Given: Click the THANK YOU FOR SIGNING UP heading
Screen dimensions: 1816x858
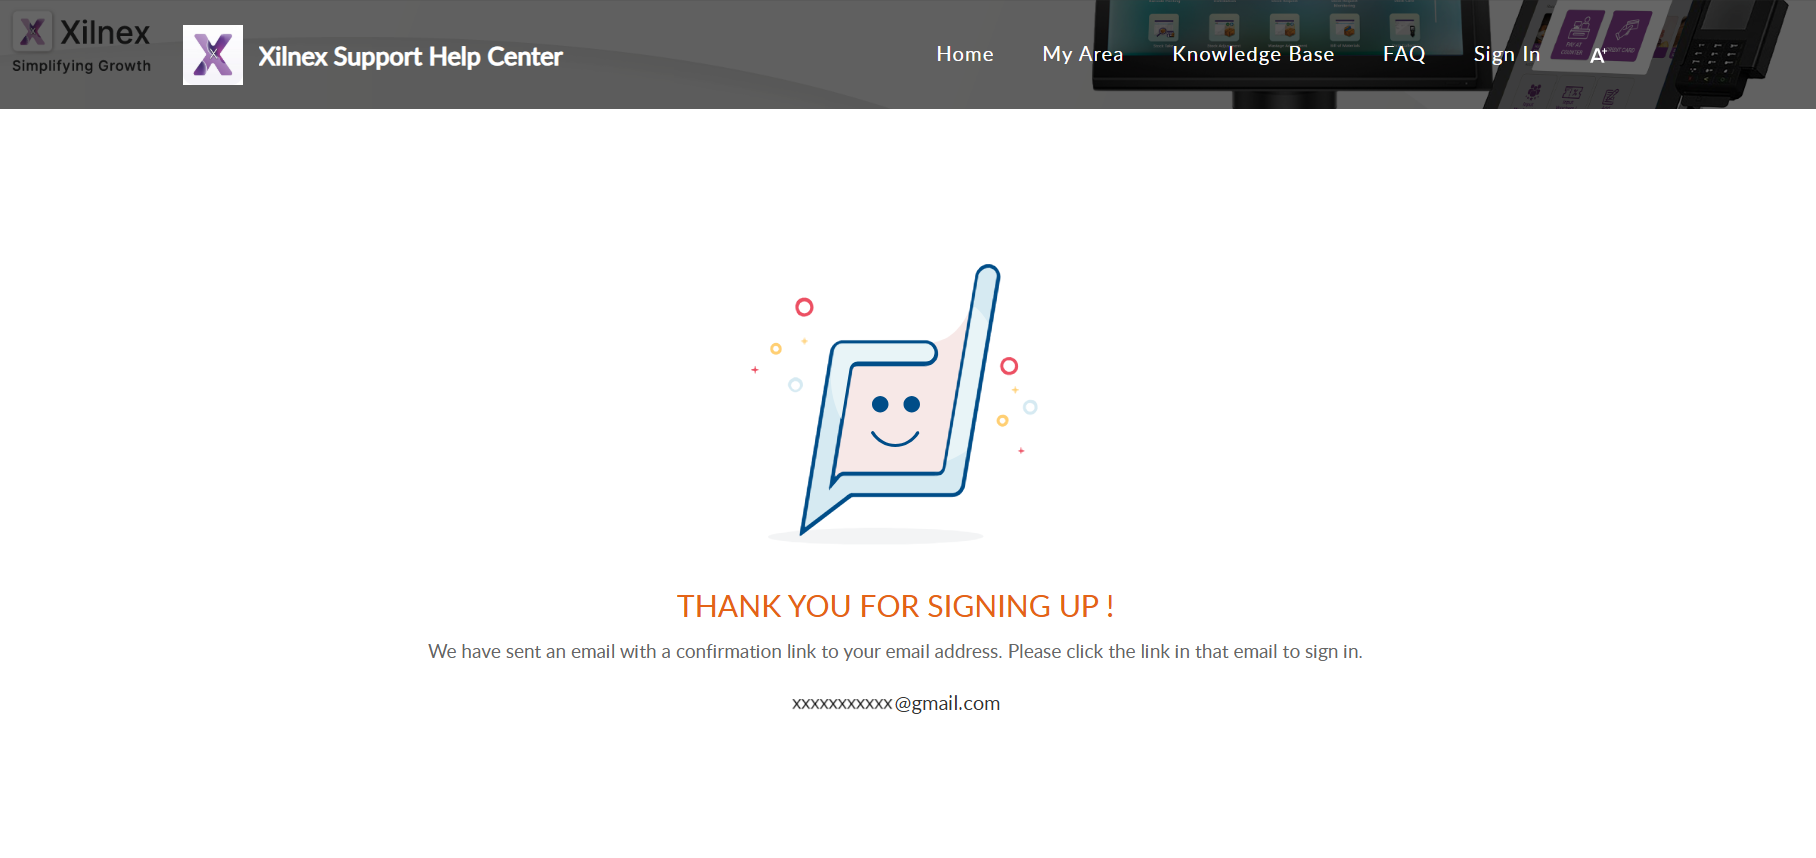Looking at the screenshot, I should [x=895, y=606].
